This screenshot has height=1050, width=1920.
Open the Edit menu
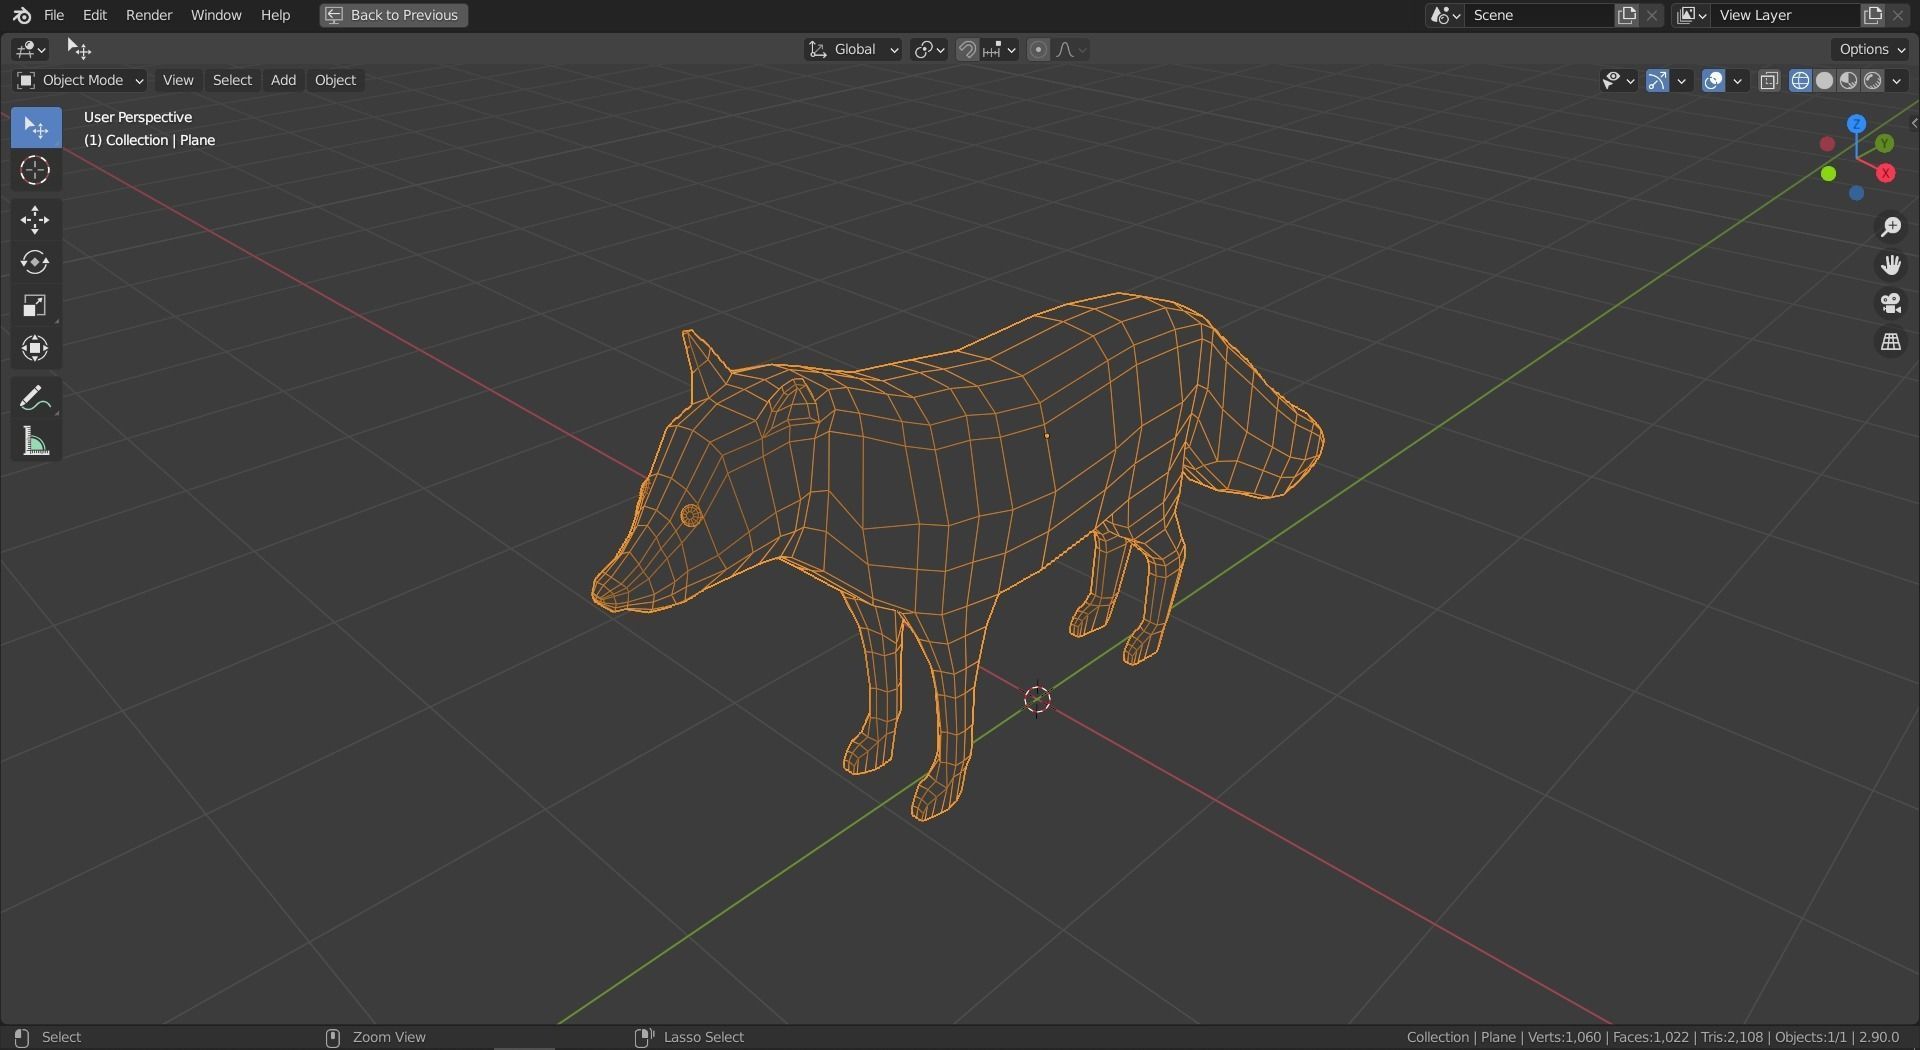[x=95, y=15]
